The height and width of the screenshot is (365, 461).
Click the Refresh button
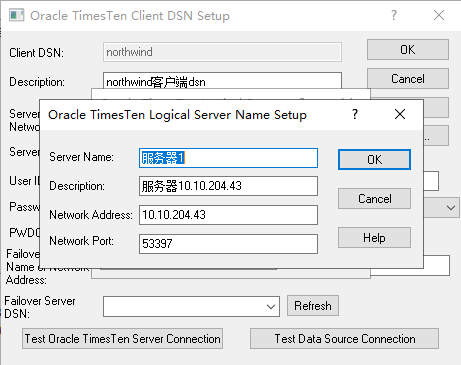pyautogui.click(x=313, y=306)
